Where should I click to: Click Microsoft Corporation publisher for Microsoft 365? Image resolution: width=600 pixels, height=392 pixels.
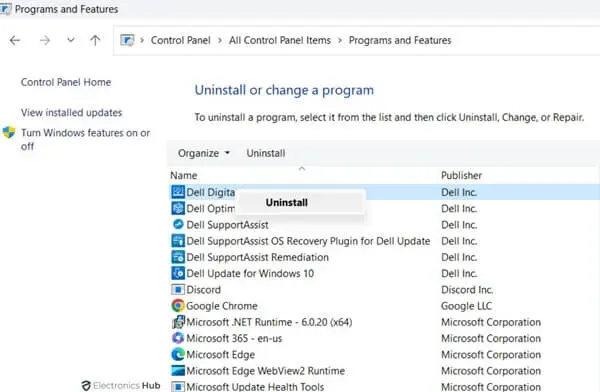[x=491, y=338]
